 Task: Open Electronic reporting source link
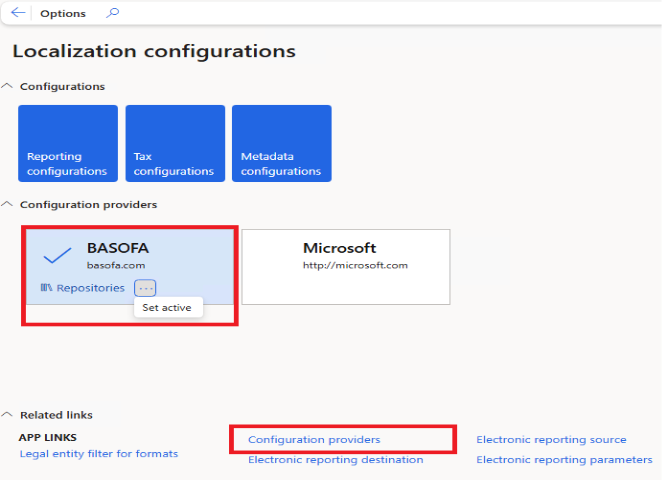click(x=551, y=440)
